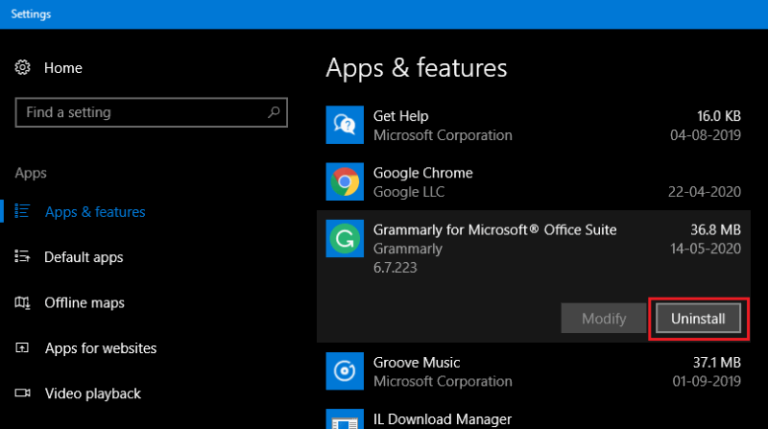Open the Default apps section
This screenshot has width=768, height=429.
(84, 257)
